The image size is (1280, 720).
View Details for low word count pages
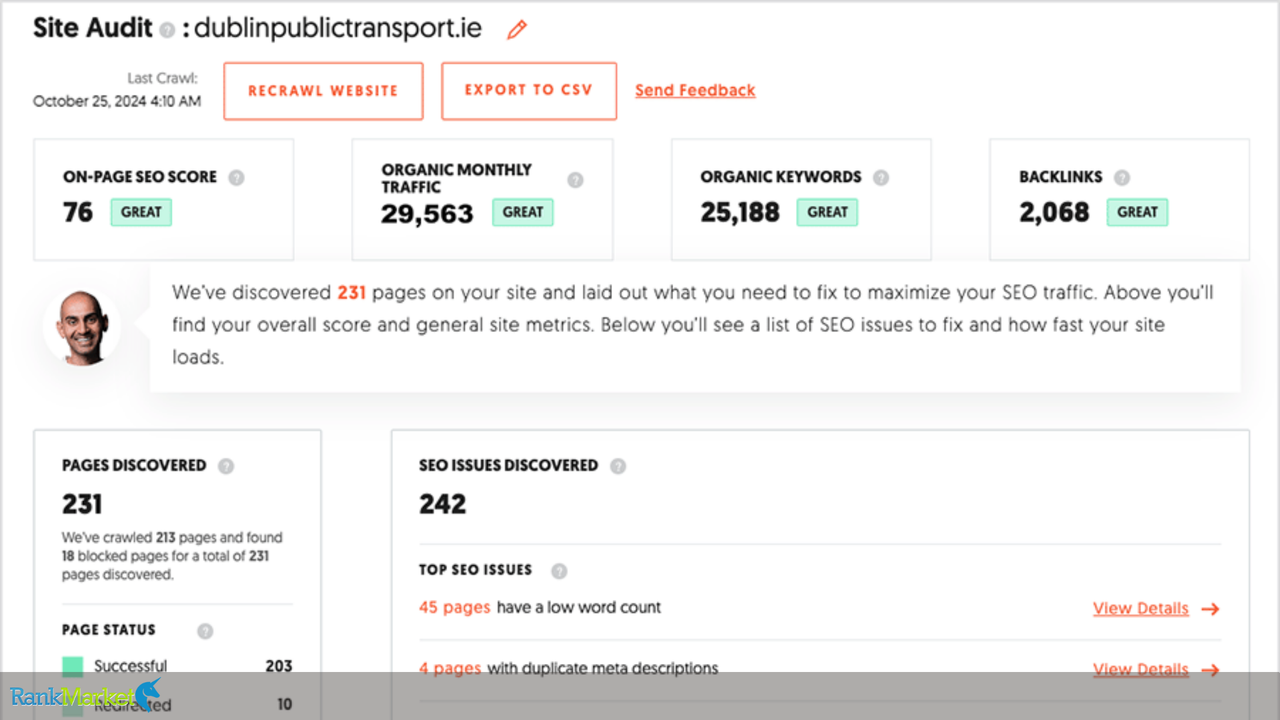click(x=1141, y=609)
